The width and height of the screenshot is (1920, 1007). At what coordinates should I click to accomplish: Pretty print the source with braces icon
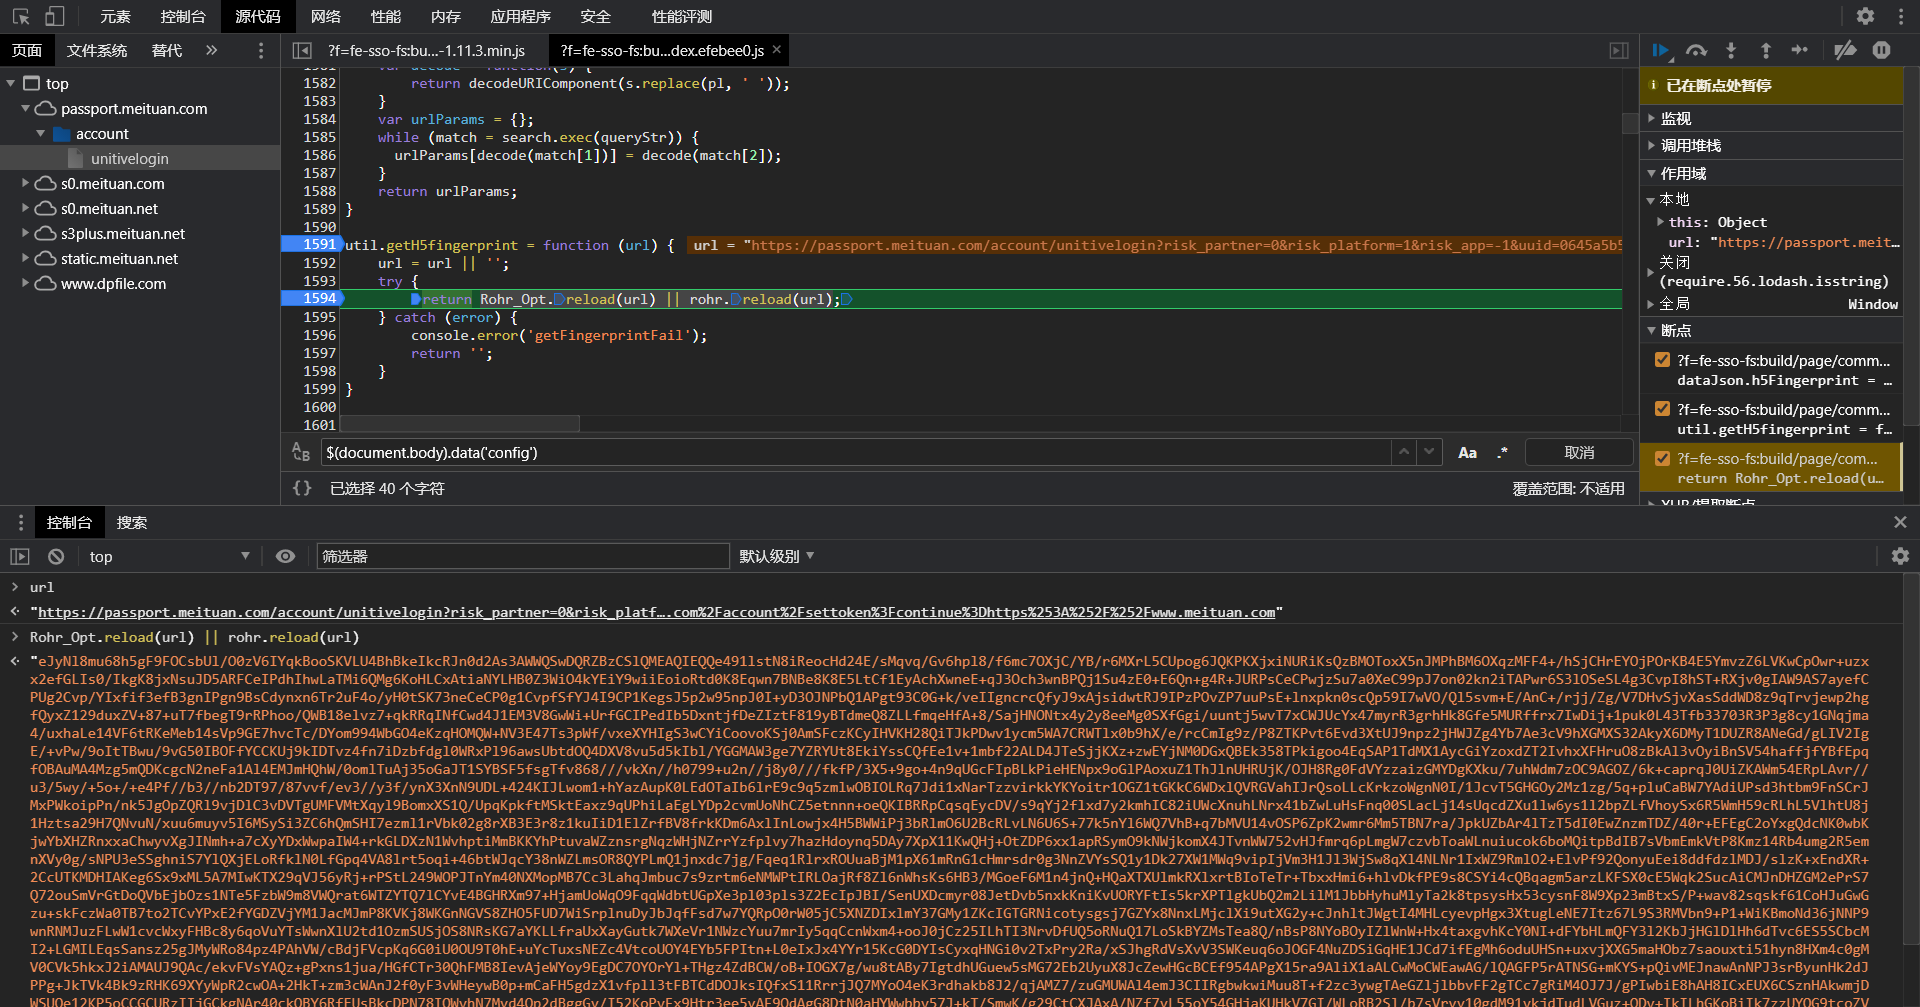coord(302,488)
